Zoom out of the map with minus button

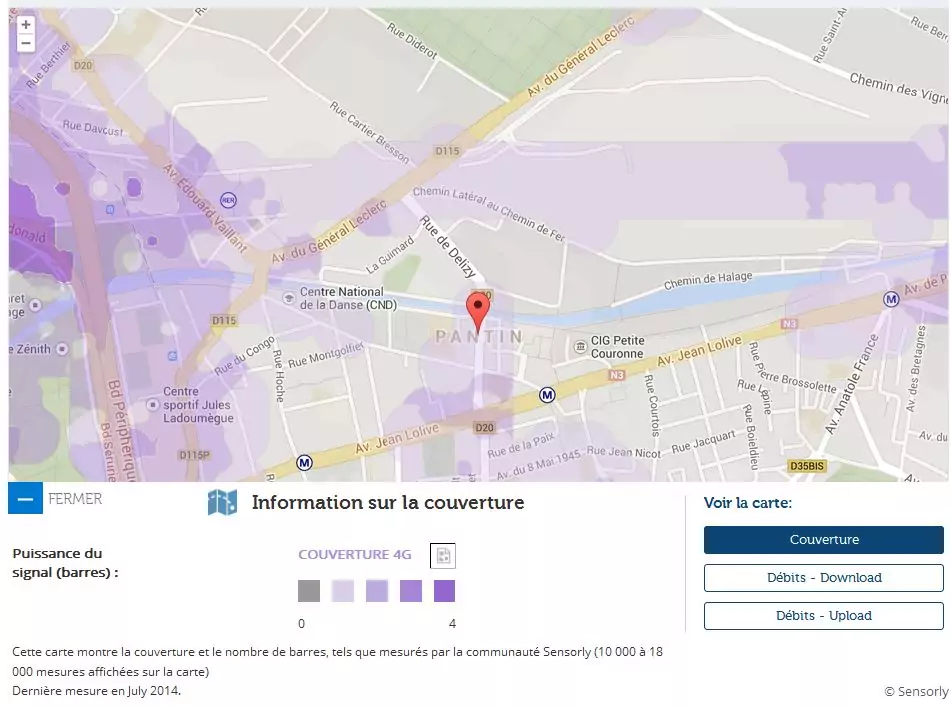(x=26, y=43)
